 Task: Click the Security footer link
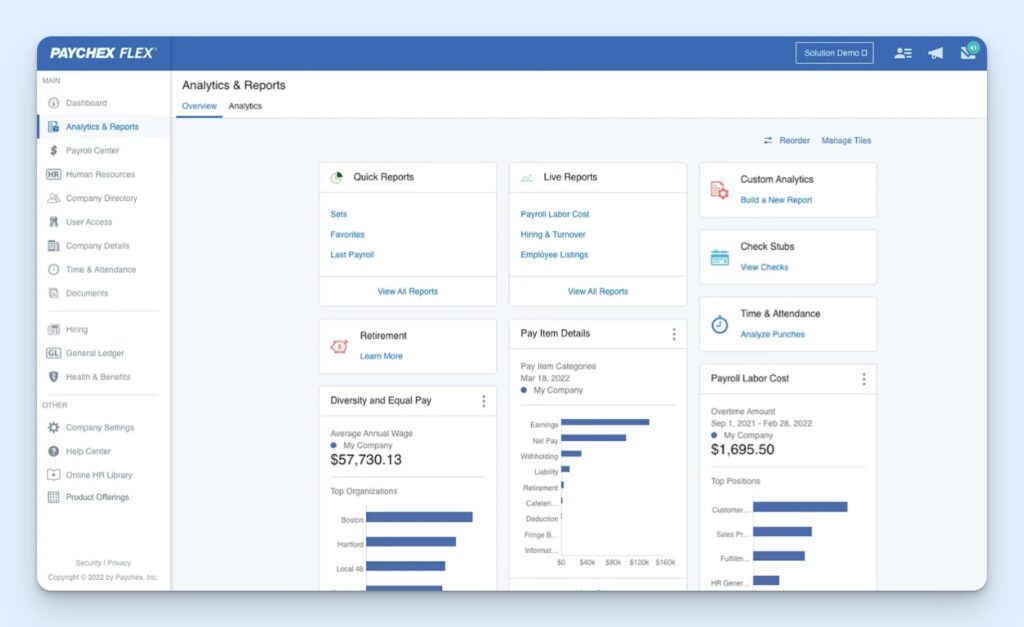[88, 563]
